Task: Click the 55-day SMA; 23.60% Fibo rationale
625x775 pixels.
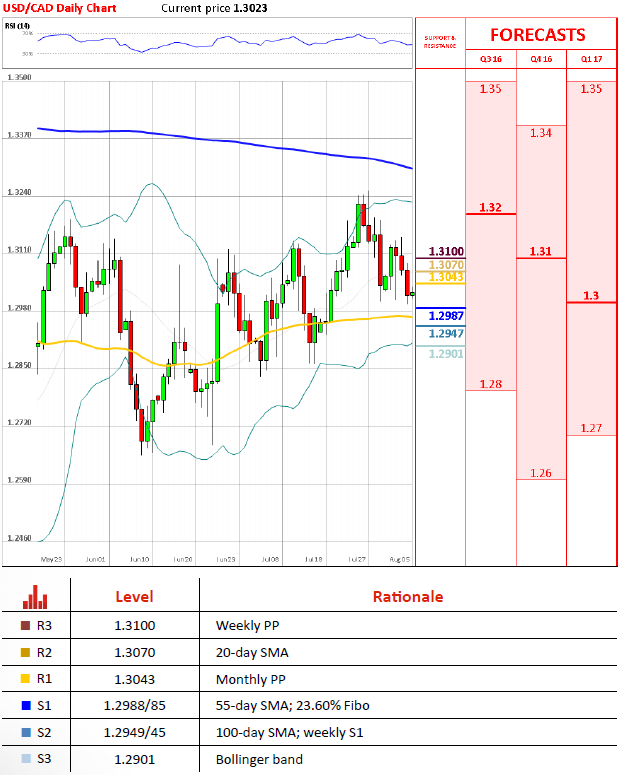Action: point(292,705)
